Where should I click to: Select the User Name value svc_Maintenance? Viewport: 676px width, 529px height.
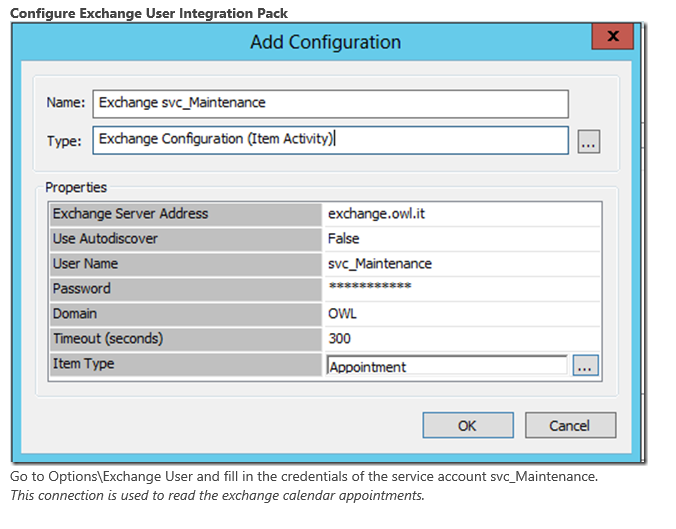[x=462, y=264]
